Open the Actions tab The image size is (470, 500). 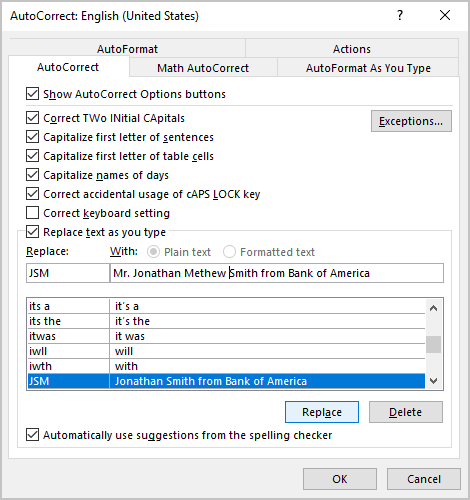pos(352,49)
